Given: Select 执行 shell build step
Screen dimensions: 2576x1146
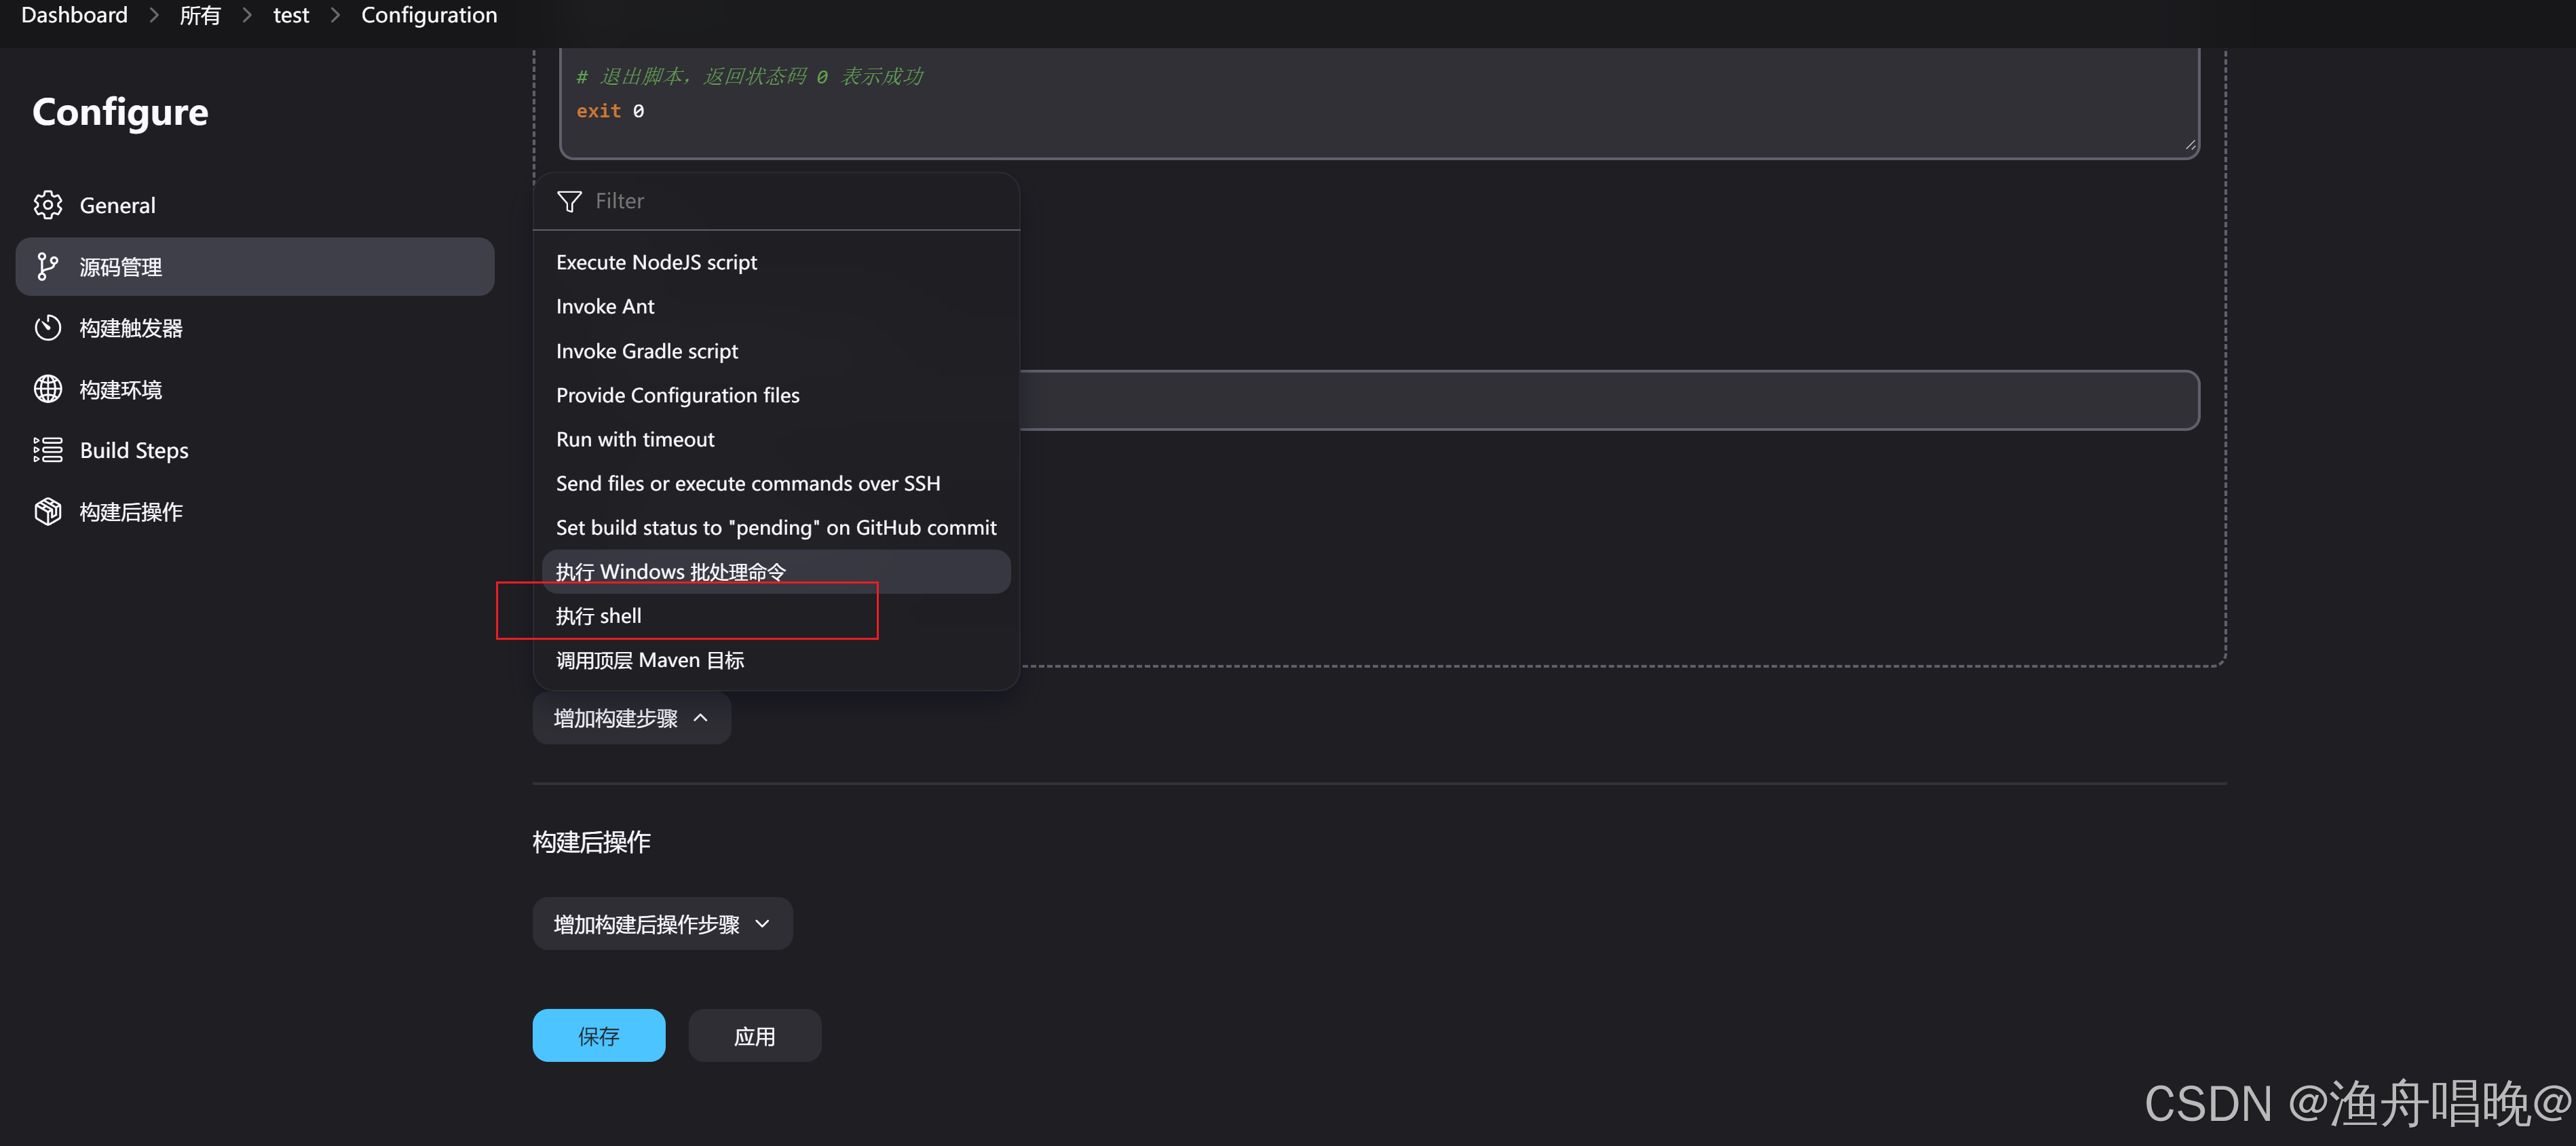Looking at the screenshot, I should pyautogui.click(x=776, y=616).
